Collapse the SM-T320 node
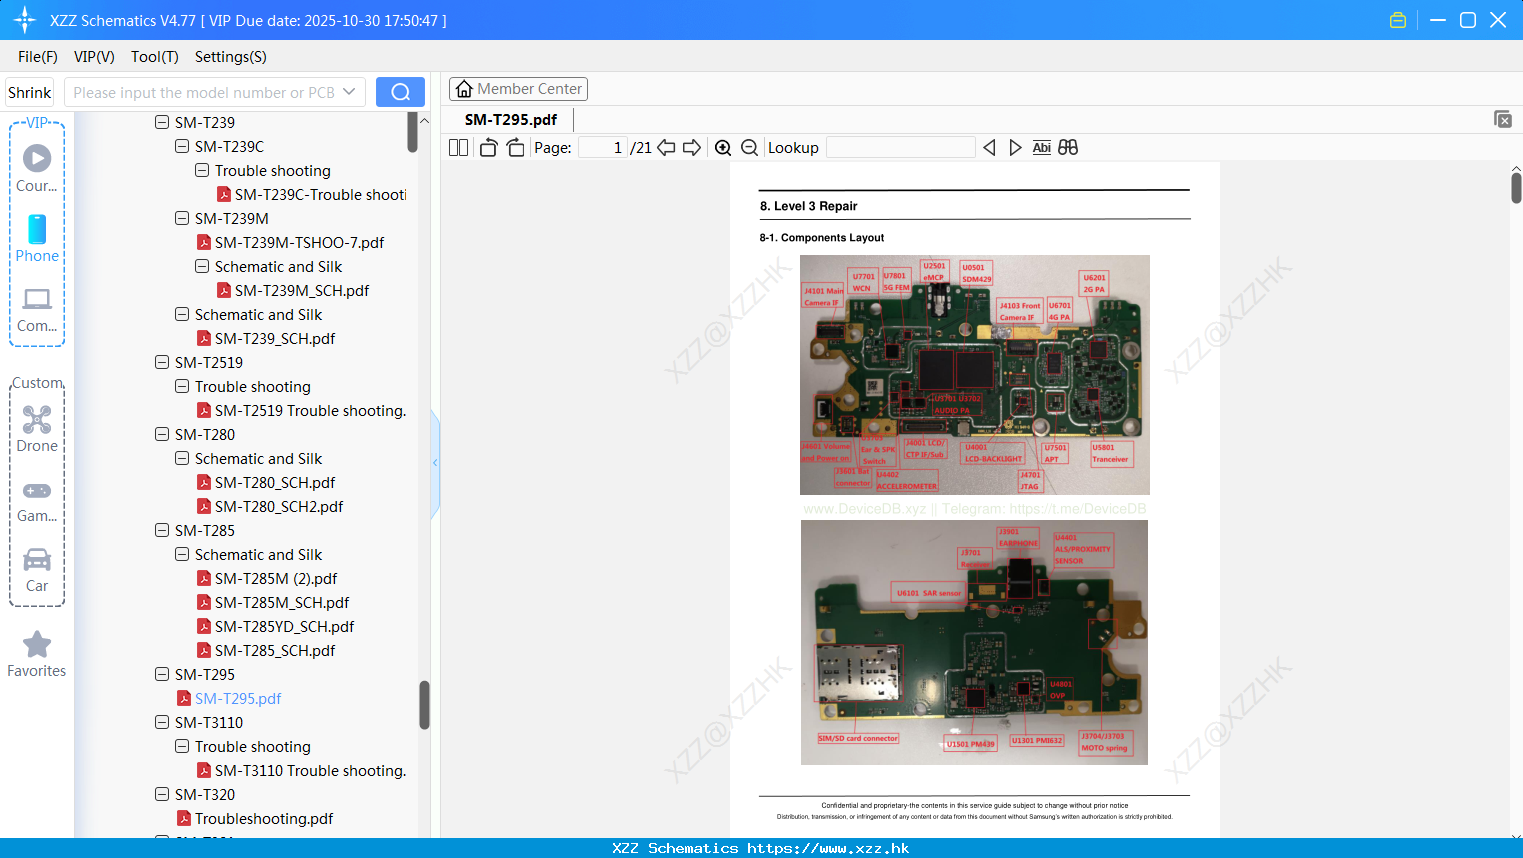Image resolution: width=1523 pixels, height=858 pixels. [x=162, y=794]
